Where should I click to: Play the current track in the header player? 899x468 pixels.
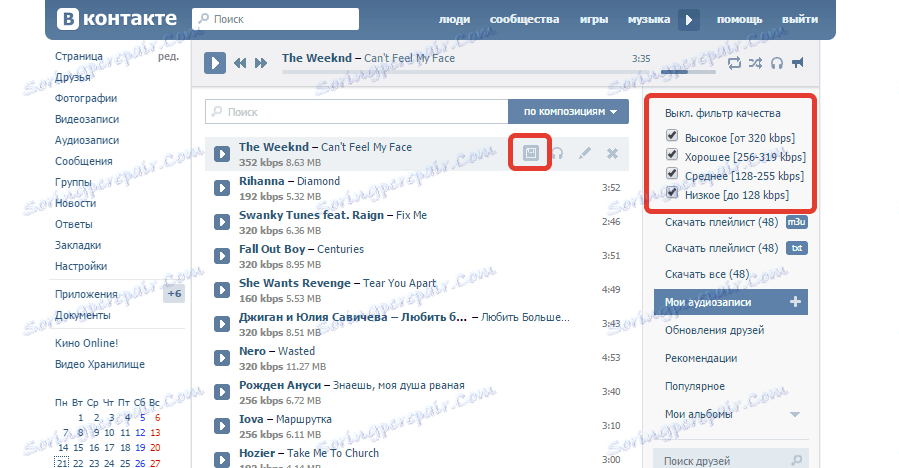coord(215,63)
